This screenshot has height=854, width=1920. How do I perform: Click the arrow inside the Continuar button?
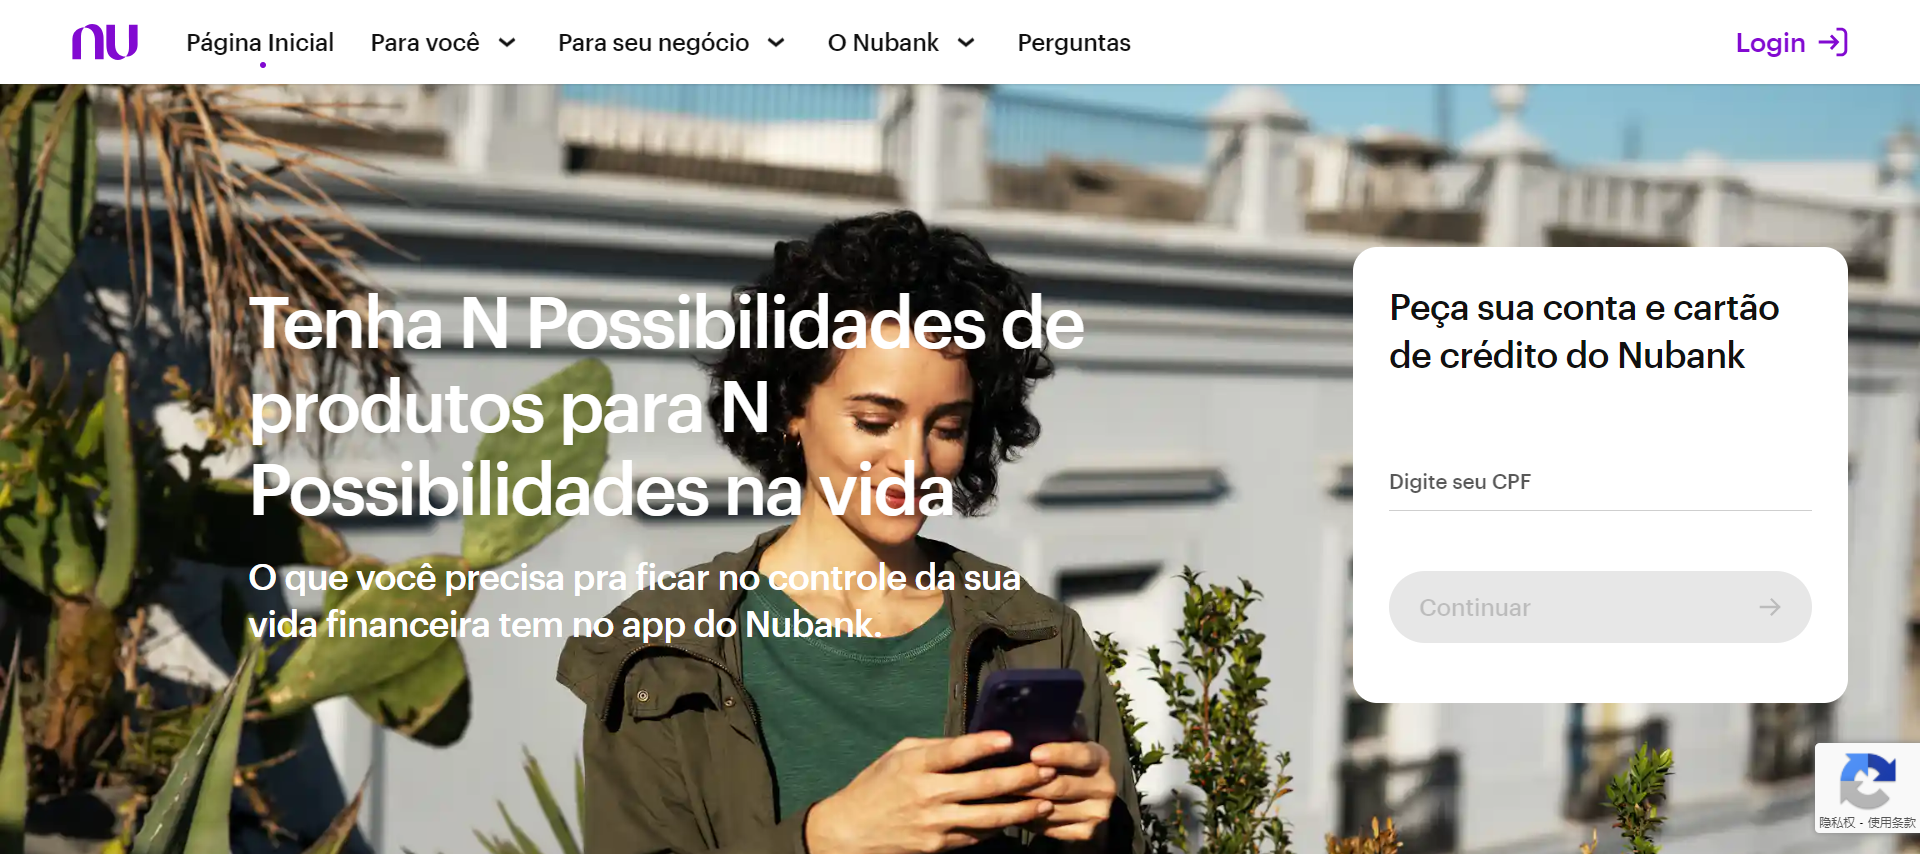coord(1770,607)
